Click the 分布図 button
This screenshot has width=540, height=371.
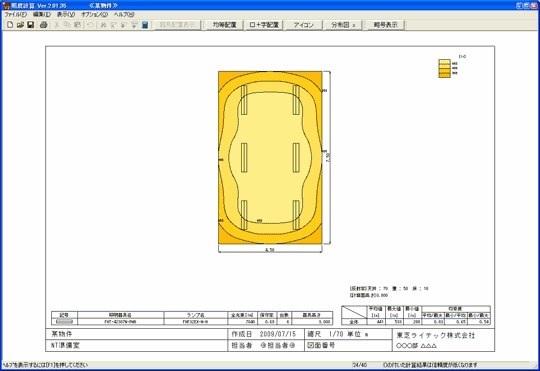(x=343, y=25)
